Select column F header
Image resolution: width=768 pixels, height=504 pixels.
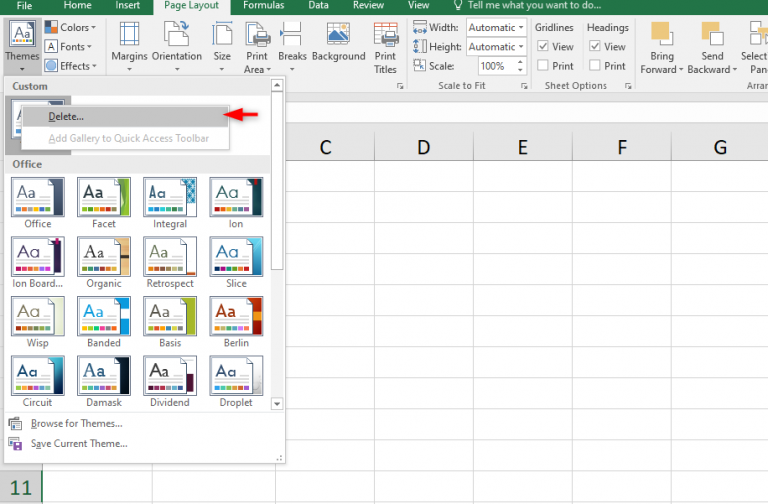click(622, 146)
